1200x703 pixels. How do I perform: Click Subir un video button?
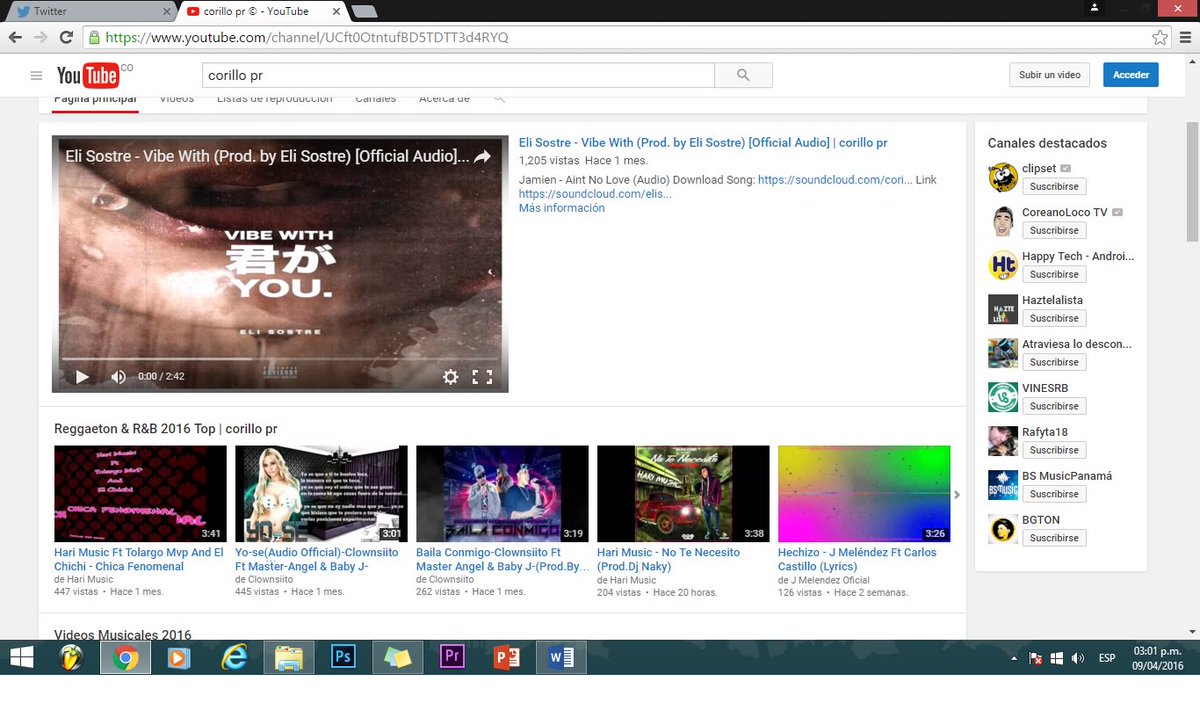[x=1049, y=75]
